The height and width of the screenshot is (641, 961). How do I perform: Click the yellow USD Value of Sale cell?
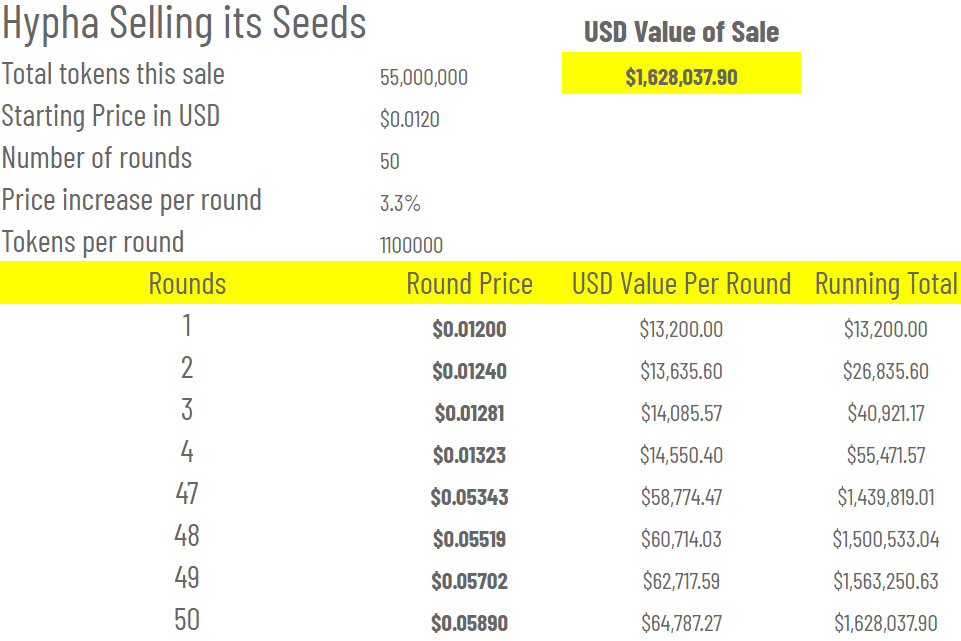[681, 76]
